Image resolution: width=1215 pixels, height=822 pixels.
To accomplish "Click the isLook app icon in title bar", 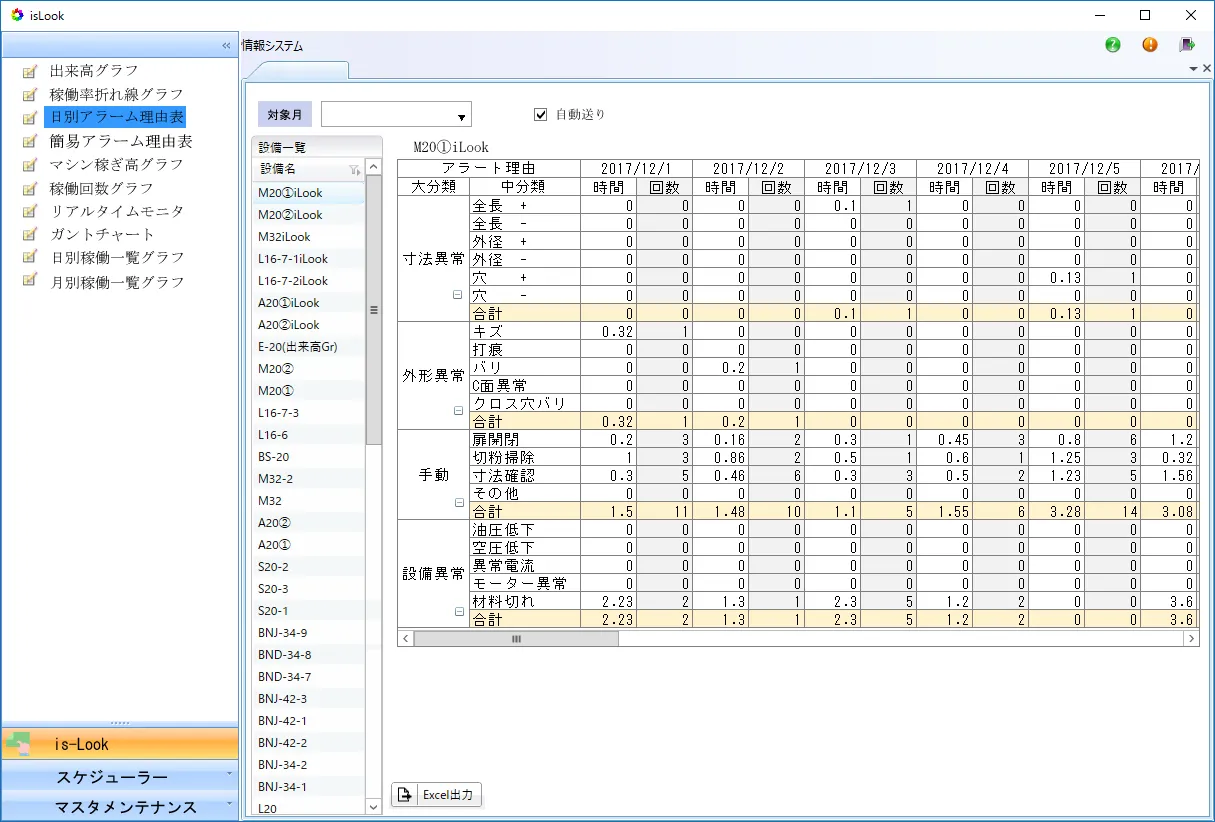I will [x=17, y=15].
